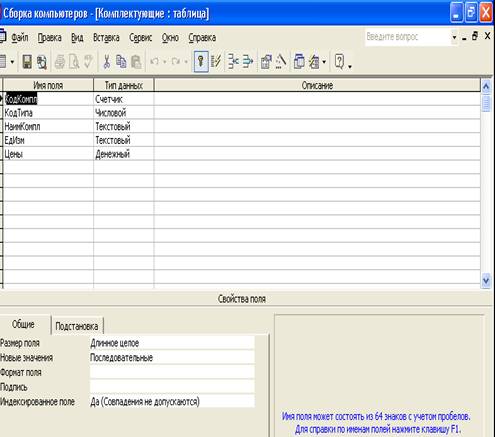Click the Insert Rows icon
The width and height of the screenshot is (495, 437).
point(233,62)
